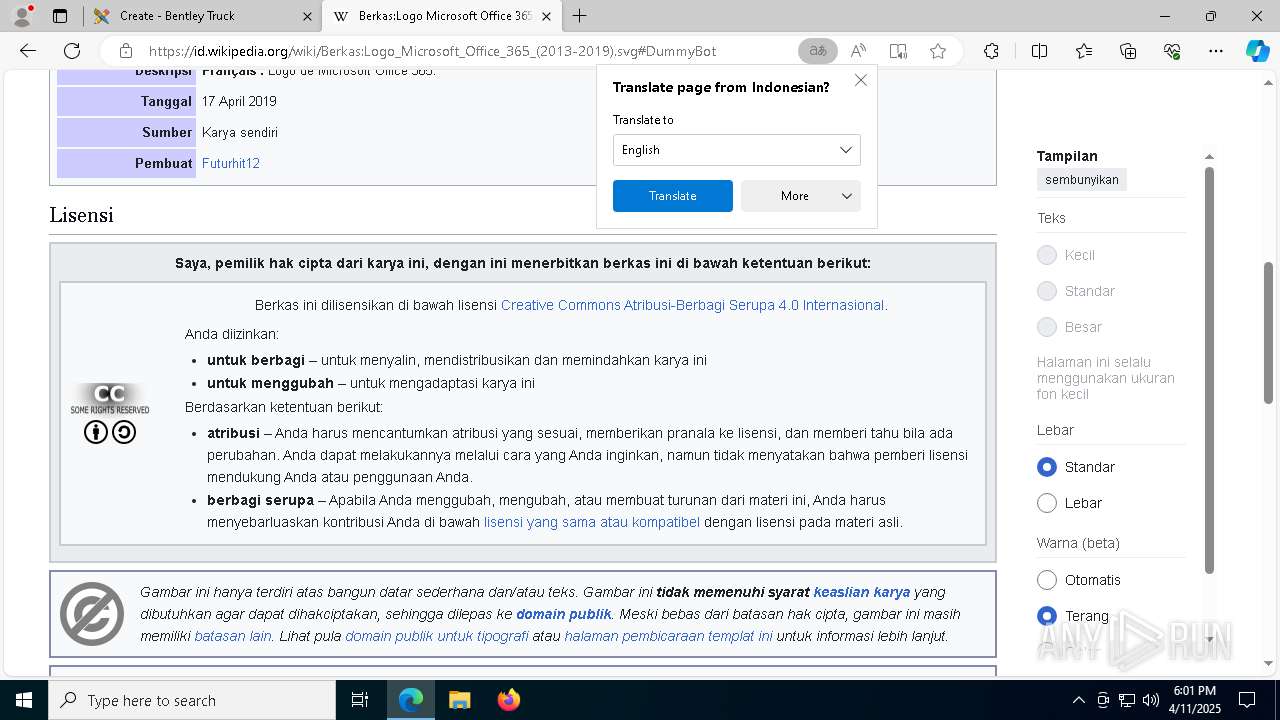Add a new browser tab
The image size is (1280, 720).
point(580,16)
